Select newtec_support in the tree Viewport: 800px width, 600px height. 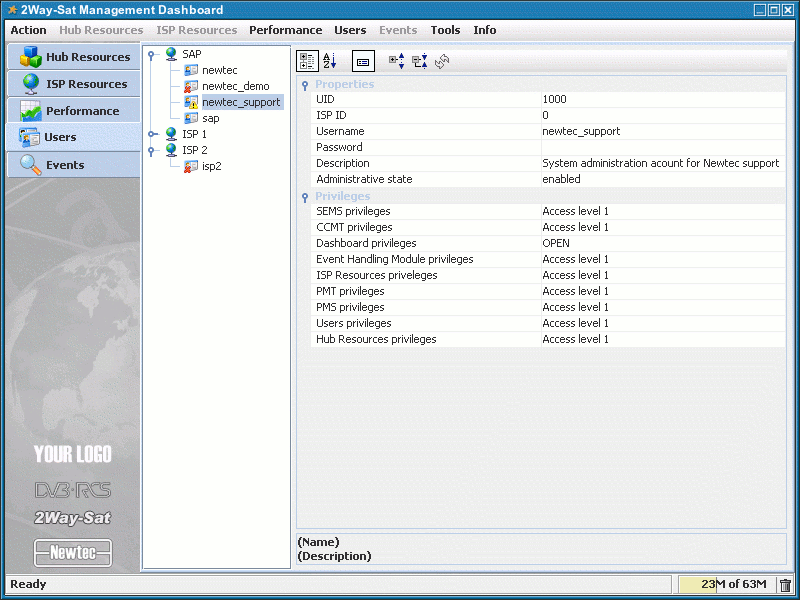click(x=241, y=102)
